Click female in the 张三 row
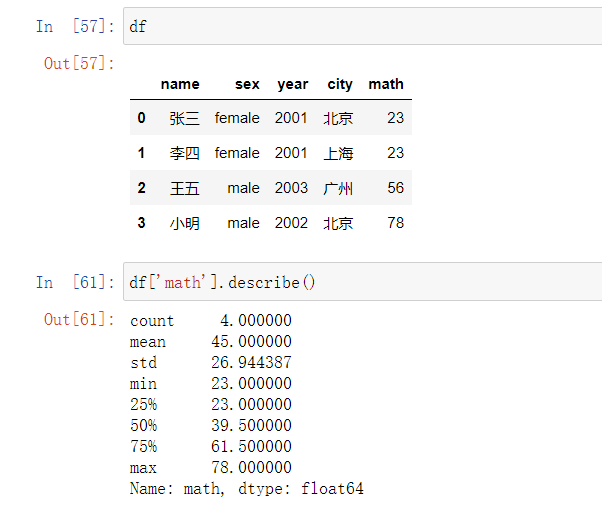The width and height of the screenshot is (602, 512). pyautogui.click(x=237, y=118)
